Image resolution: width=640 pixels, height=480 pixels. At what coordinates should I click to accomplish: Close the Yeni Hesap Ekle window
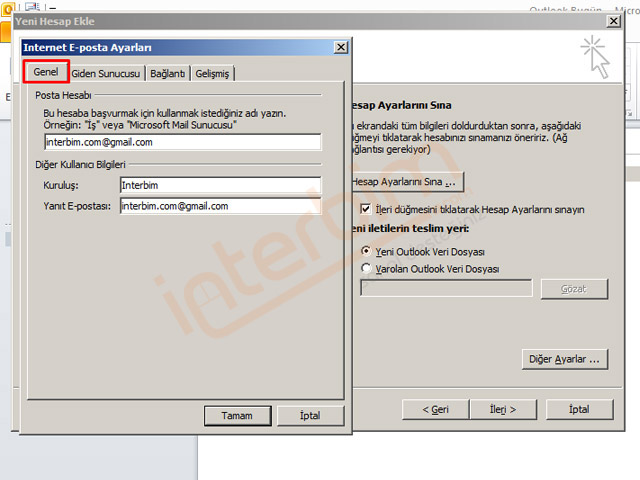tap(611, 21)
